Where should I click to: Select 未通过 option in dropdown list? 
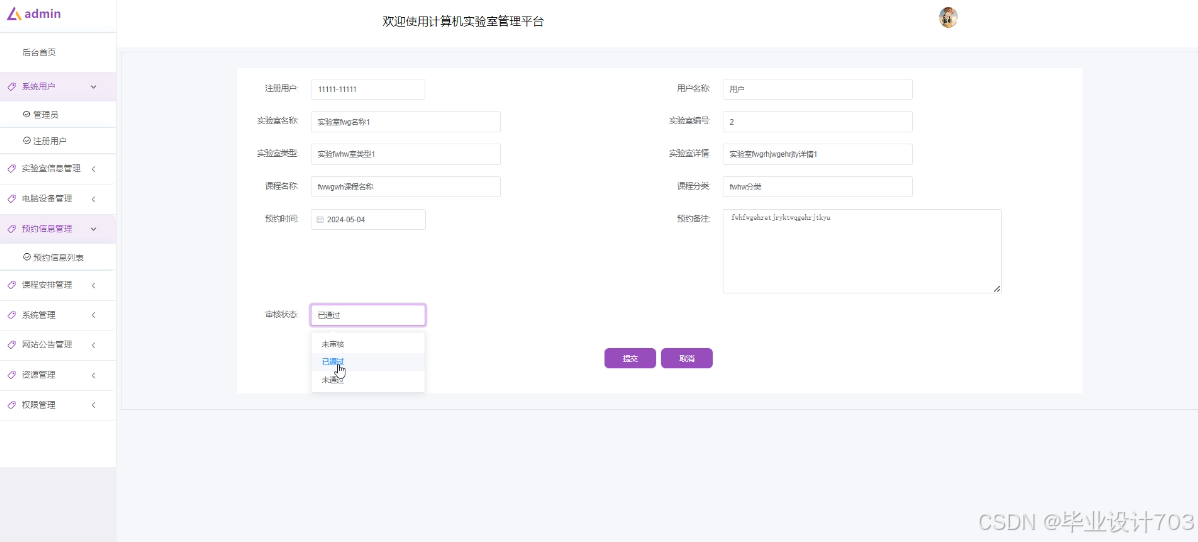368,380
